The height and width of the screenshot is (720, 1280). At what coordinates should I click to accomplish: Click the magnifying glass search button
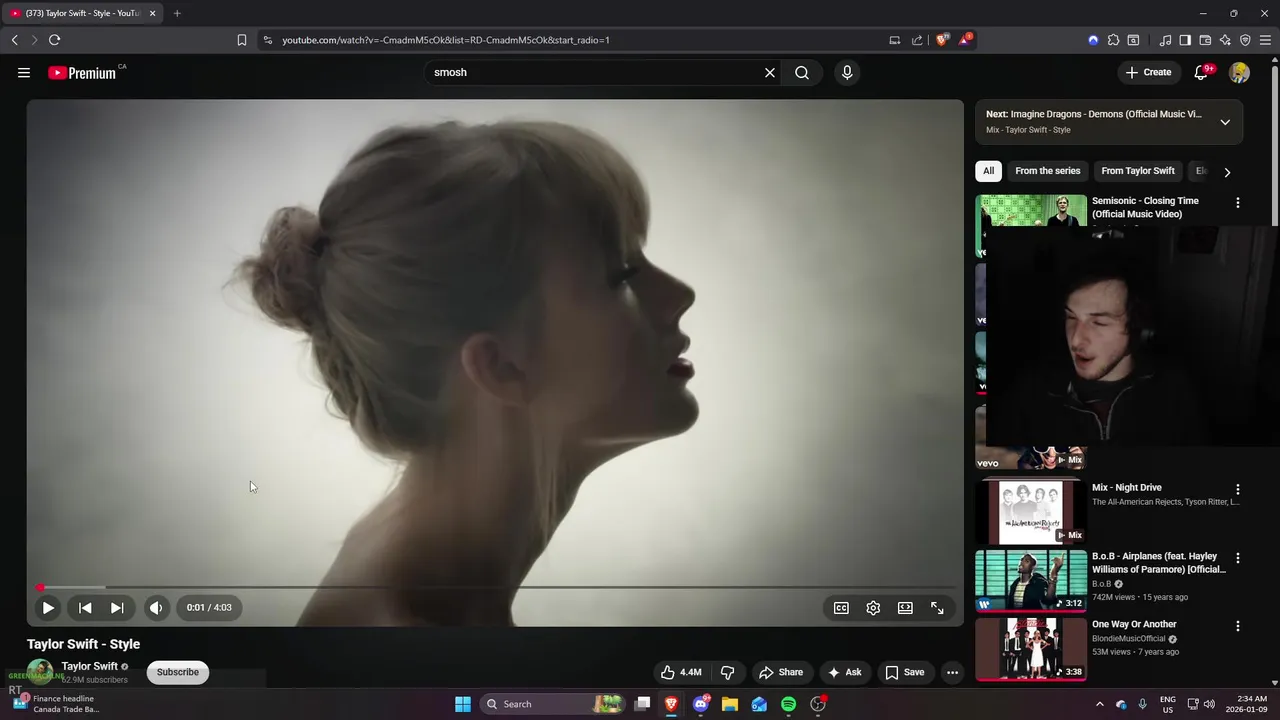click(802, 72)
